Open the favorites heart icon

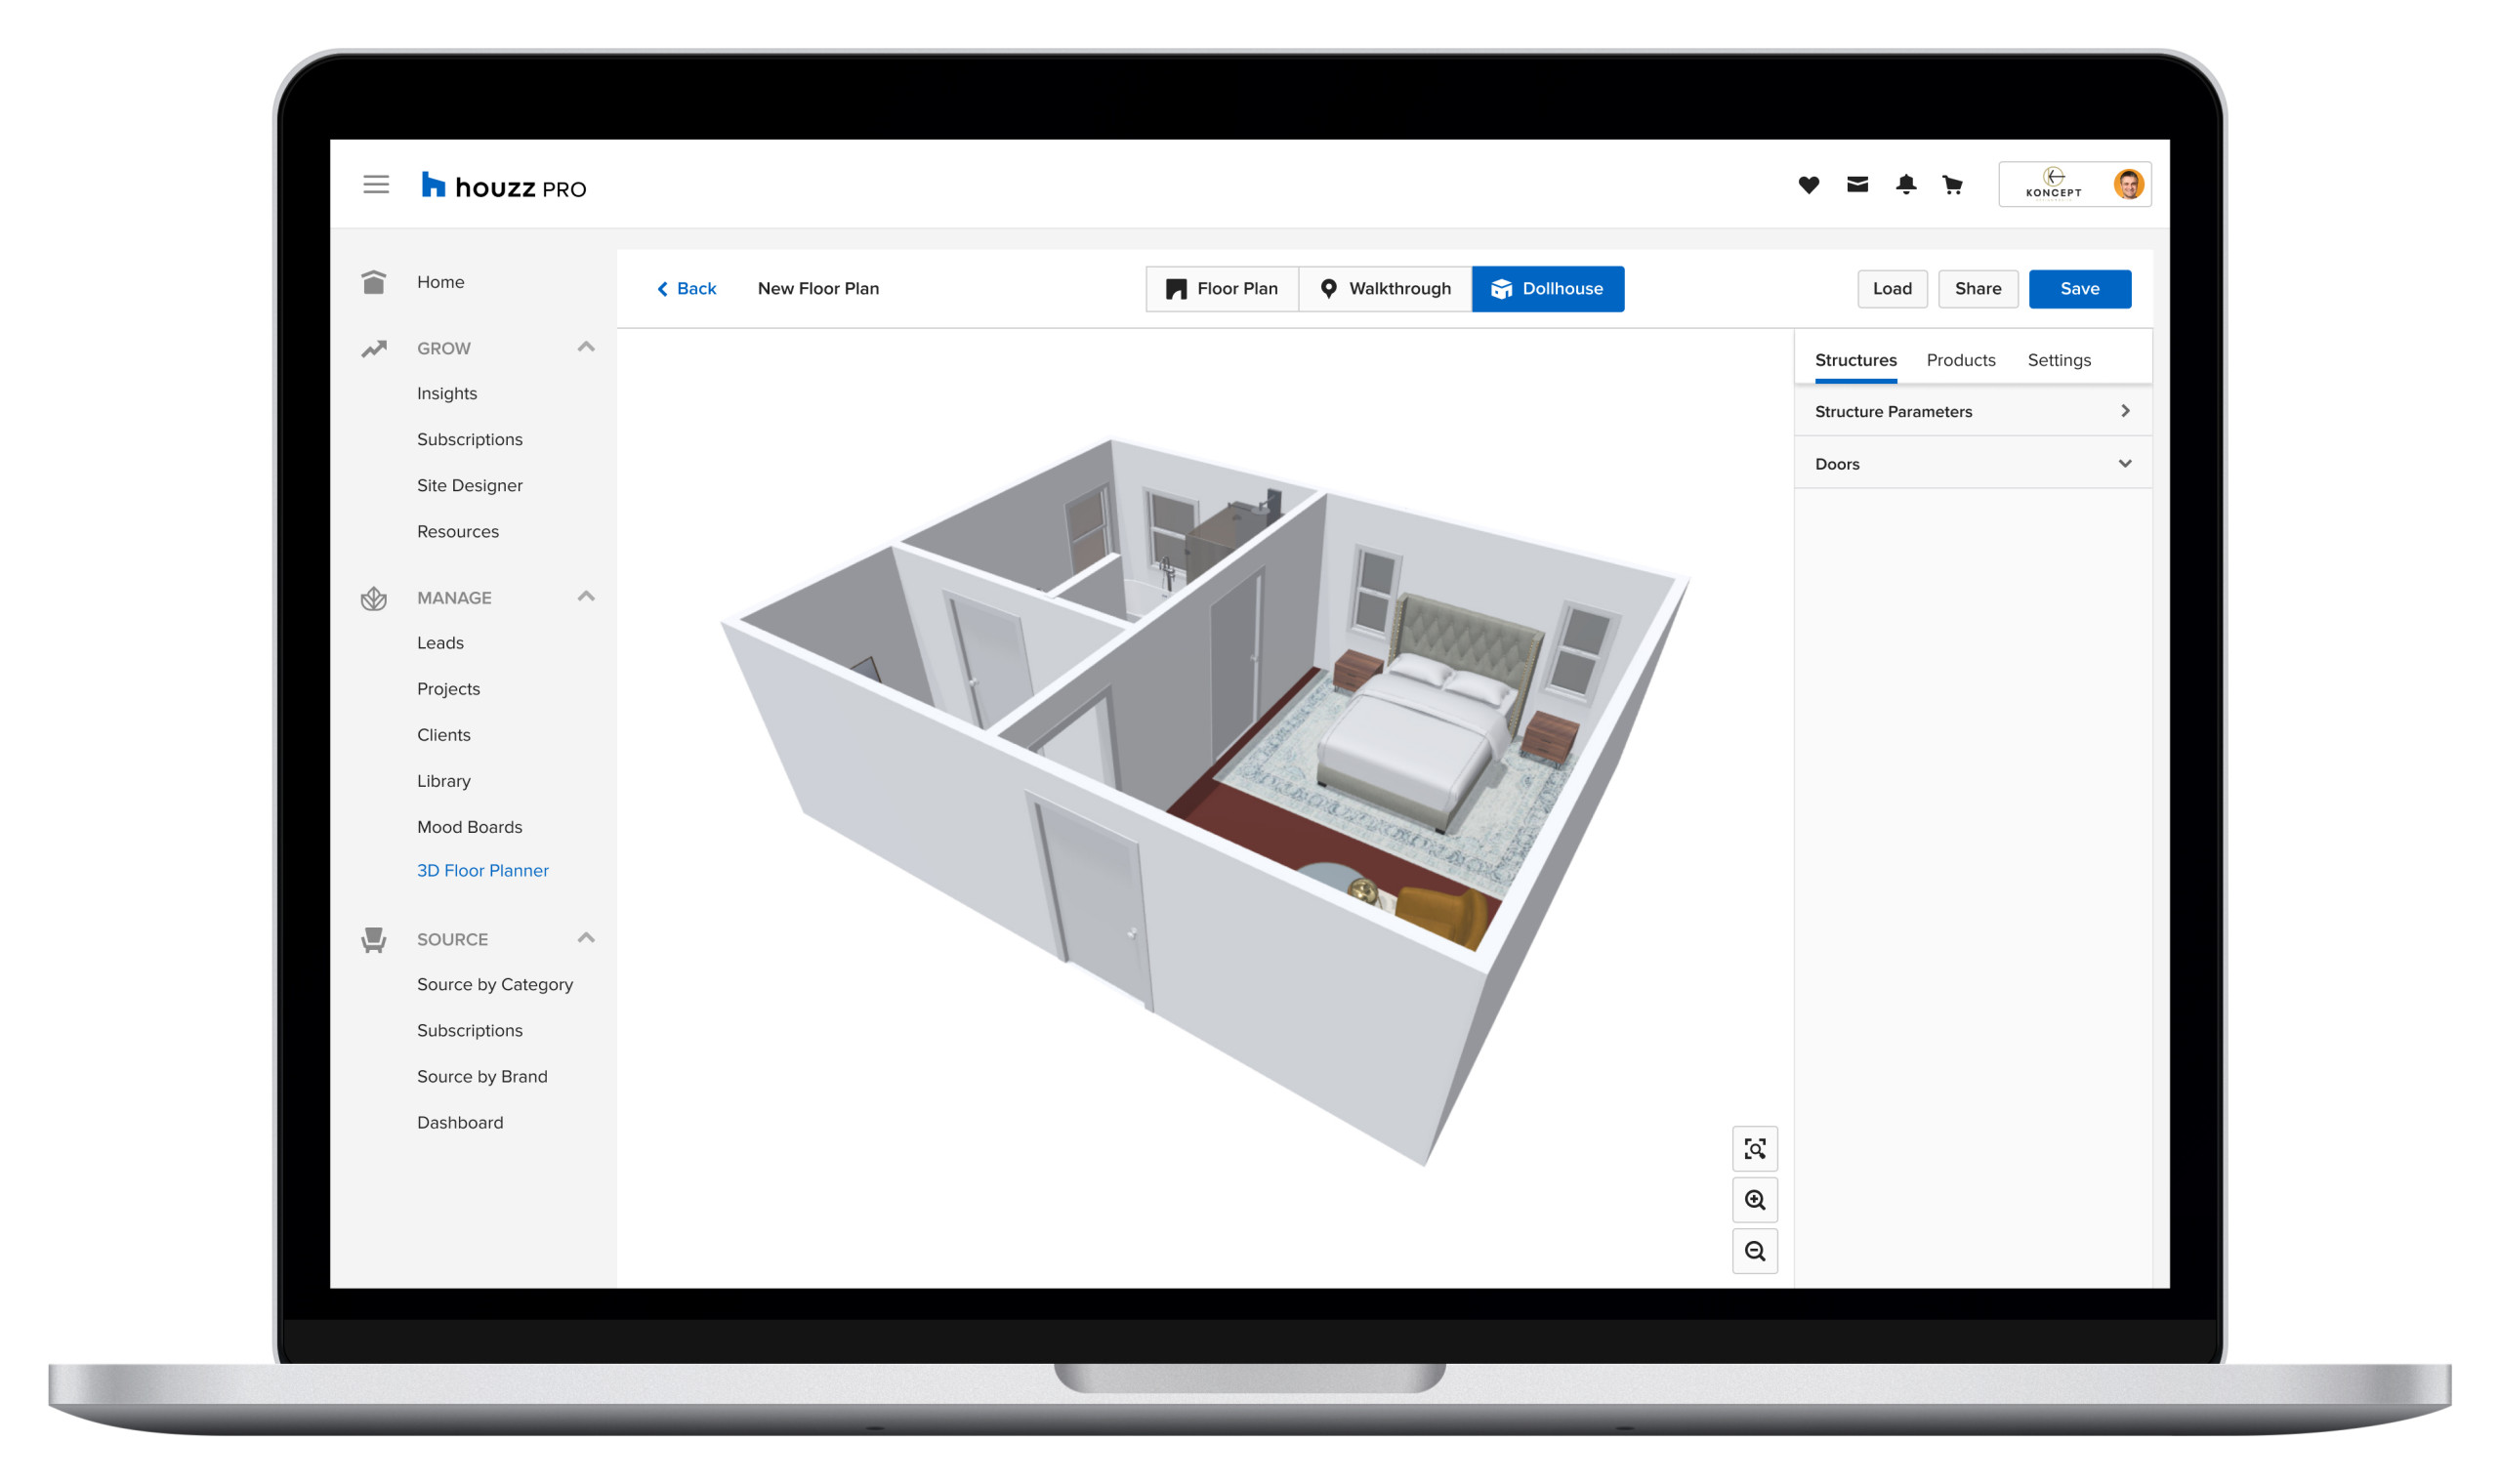[1809, 184]
